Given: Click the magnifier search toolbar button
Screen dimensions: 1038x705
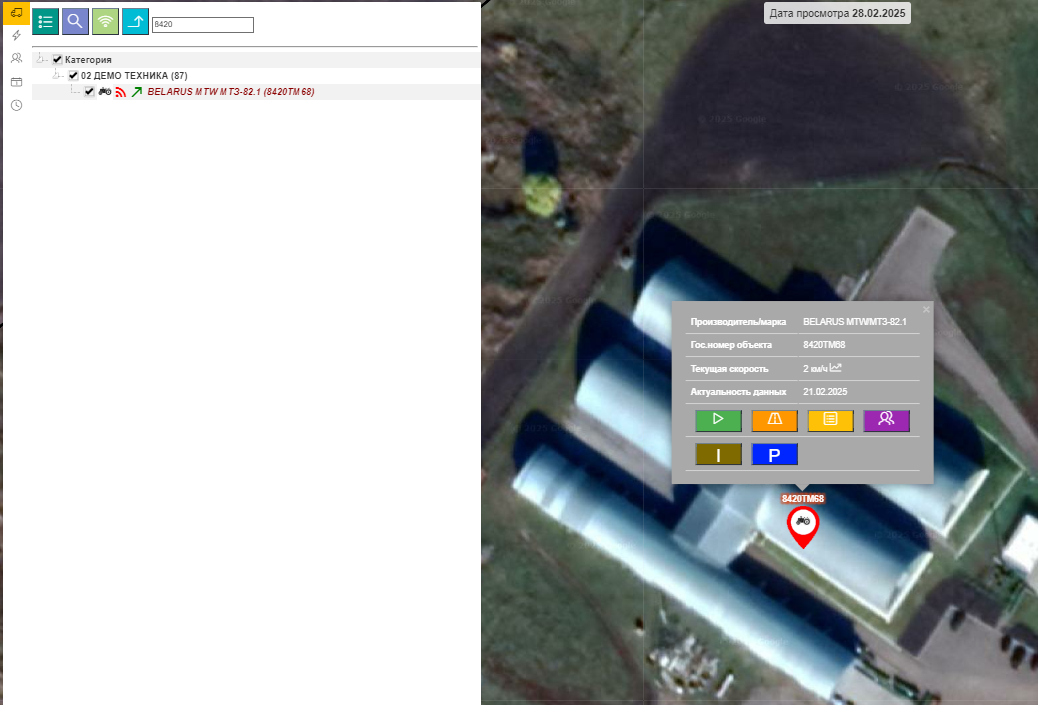Looking at the screenshot, I should point(75,21).
